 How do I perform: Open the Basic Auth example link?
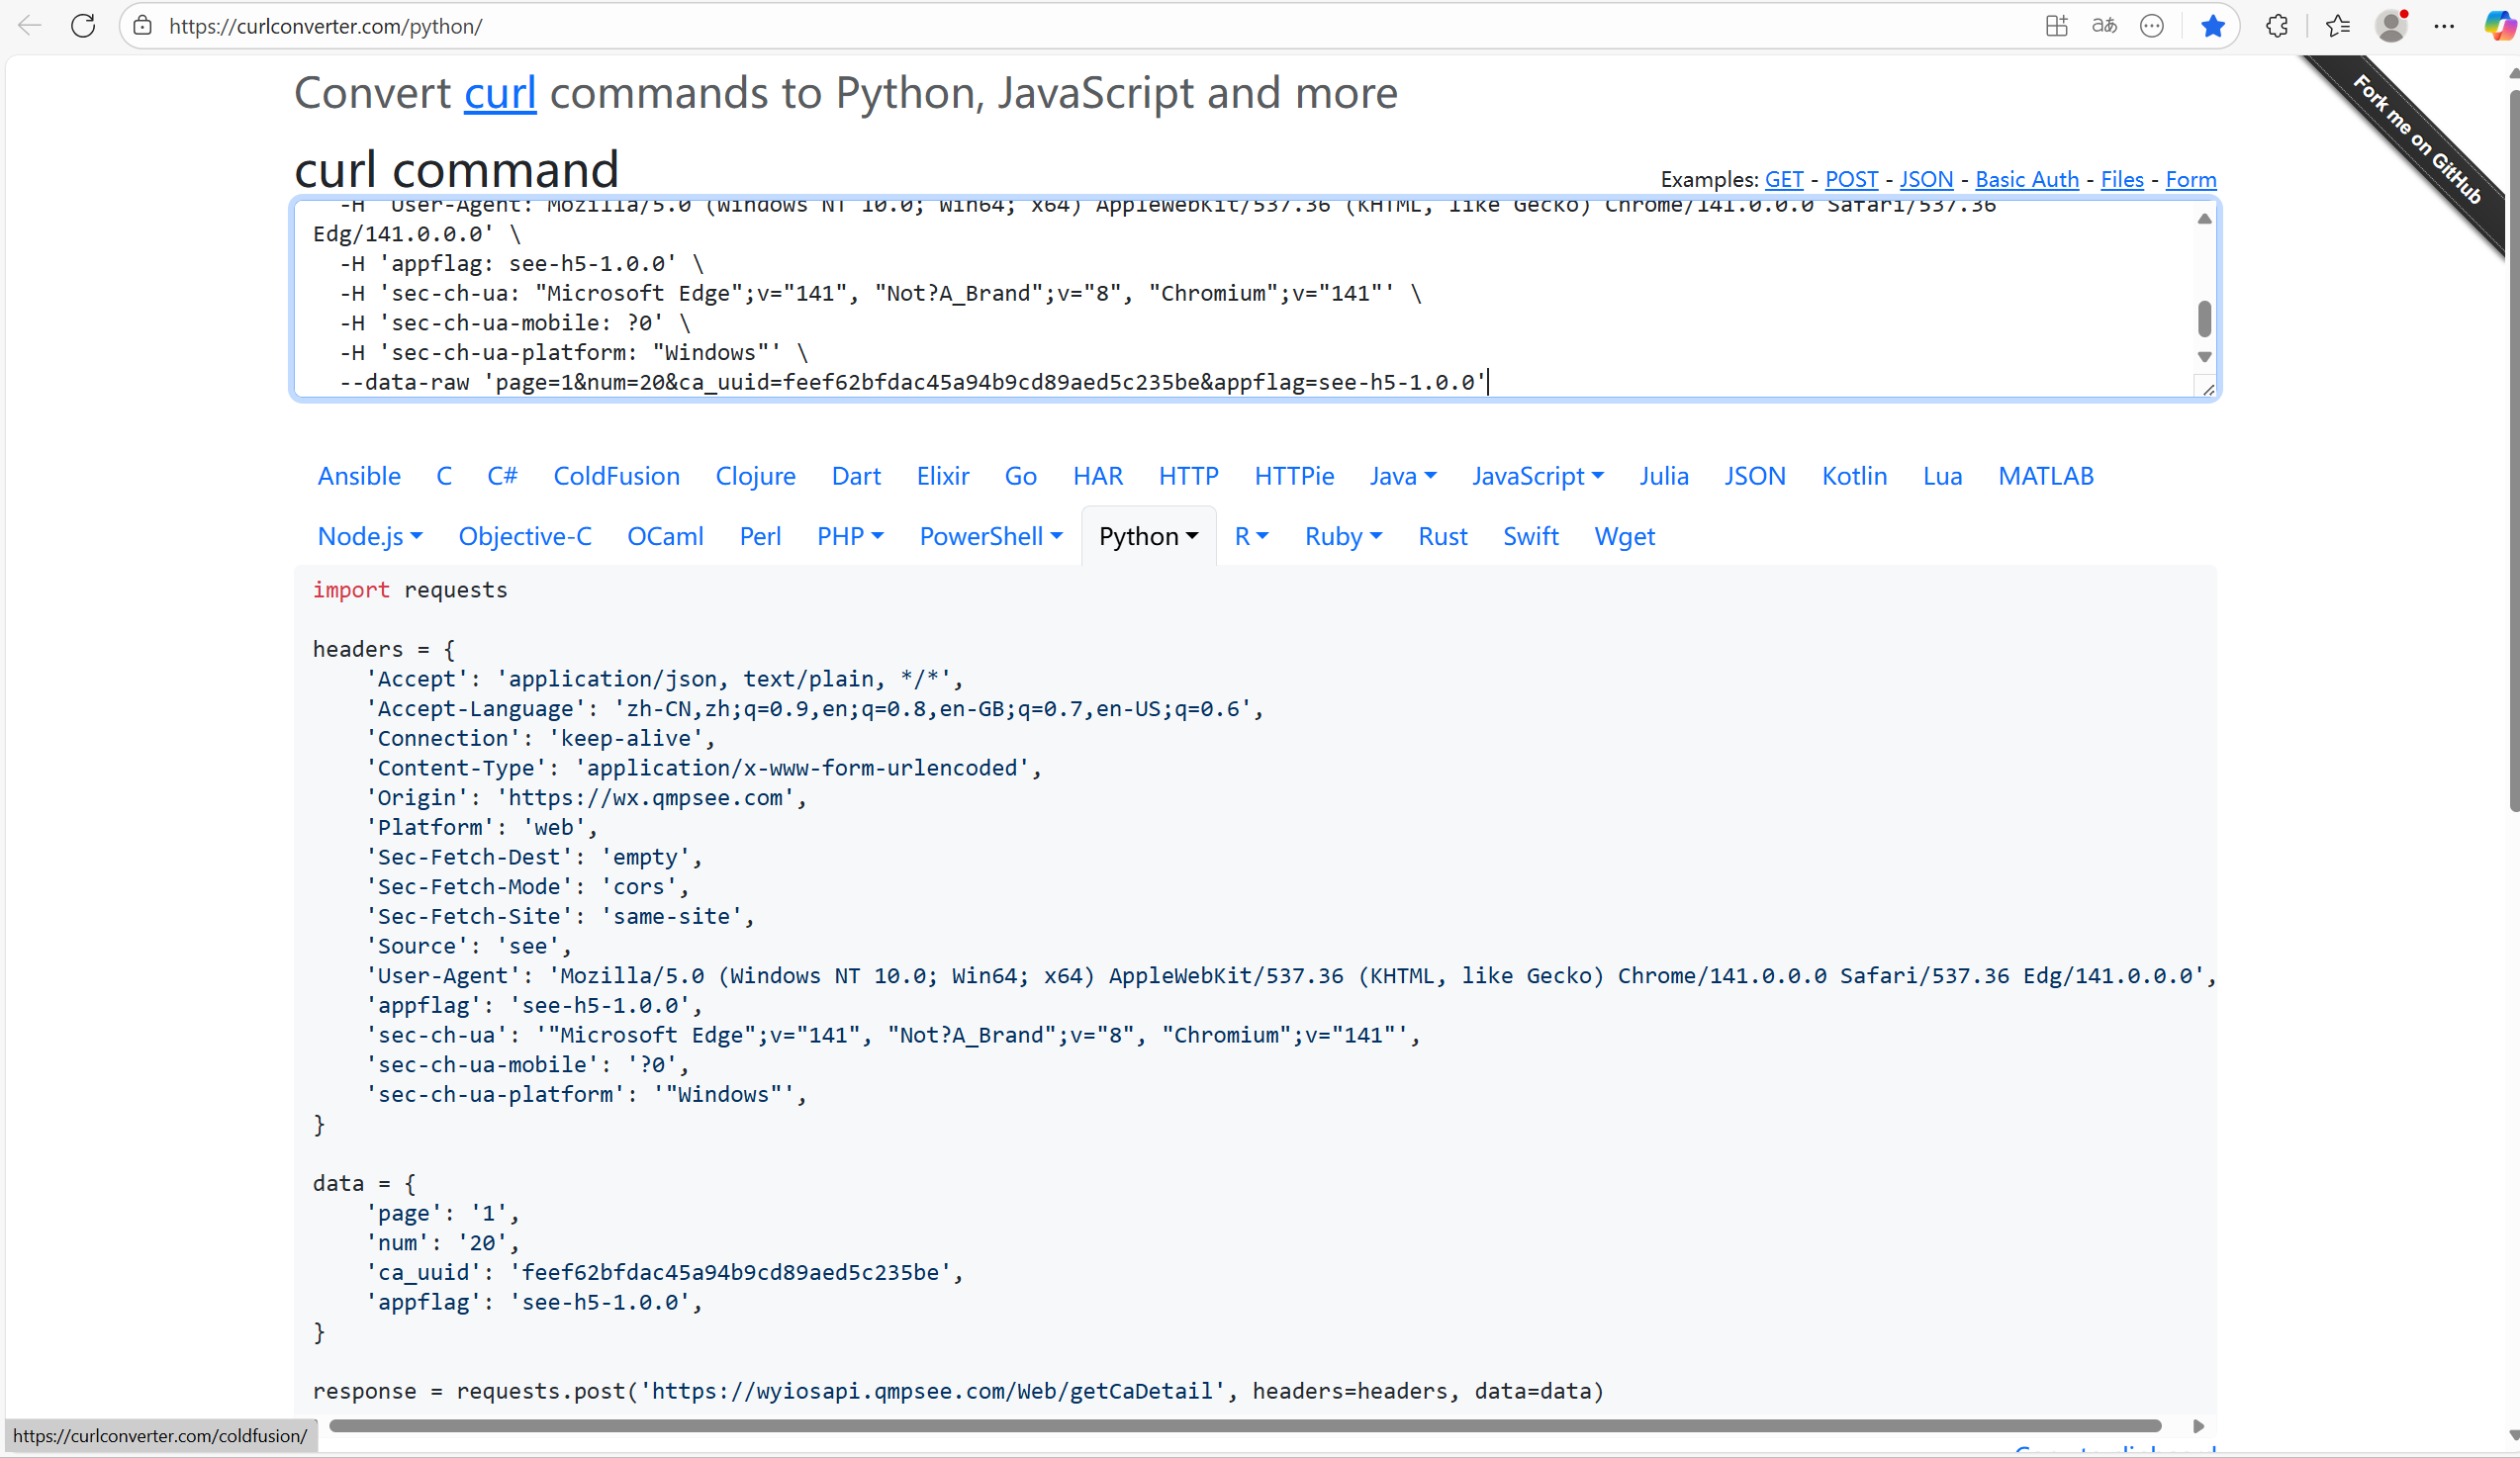point(2026,179)
